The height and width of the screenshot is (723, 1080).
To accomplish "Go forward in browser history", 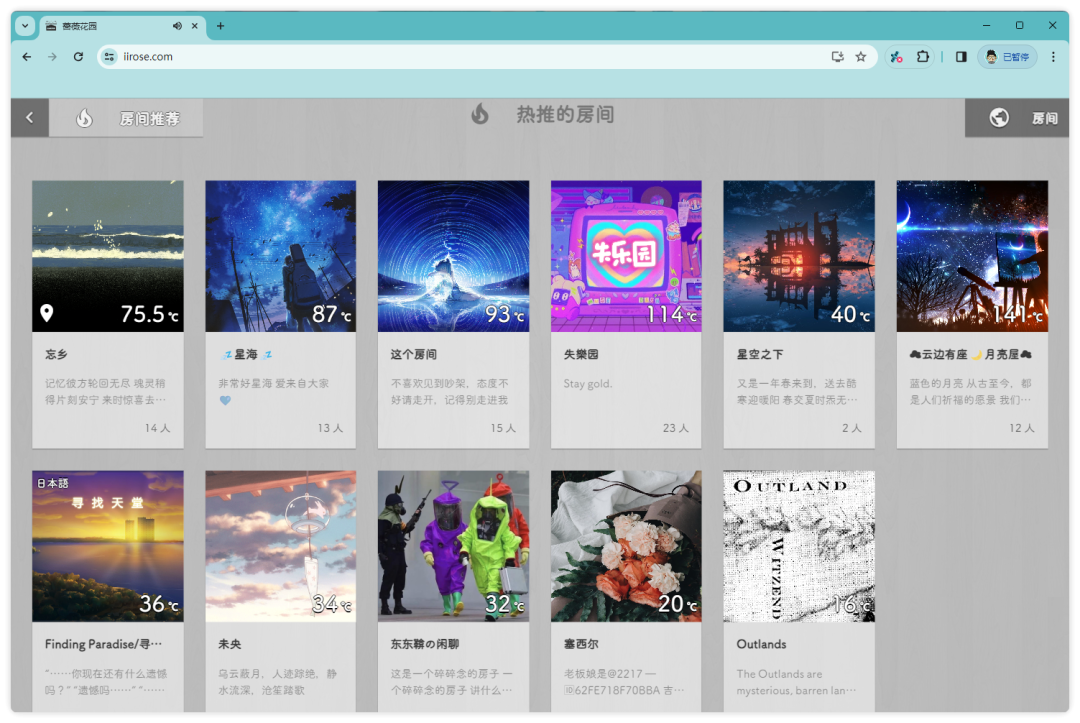I will click(52, 56).
